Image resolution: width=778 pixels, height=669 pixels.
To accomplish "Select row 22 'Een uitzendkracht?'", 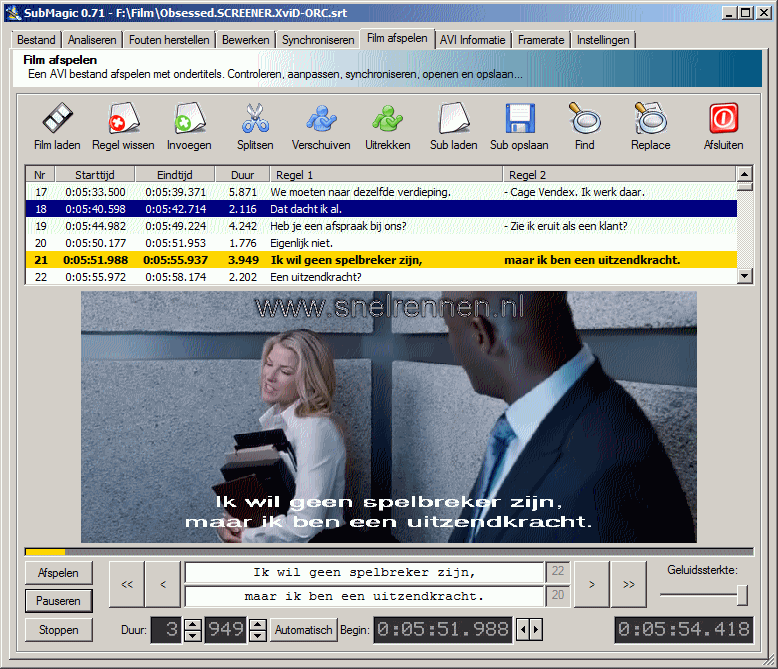I will click(381, 276).
